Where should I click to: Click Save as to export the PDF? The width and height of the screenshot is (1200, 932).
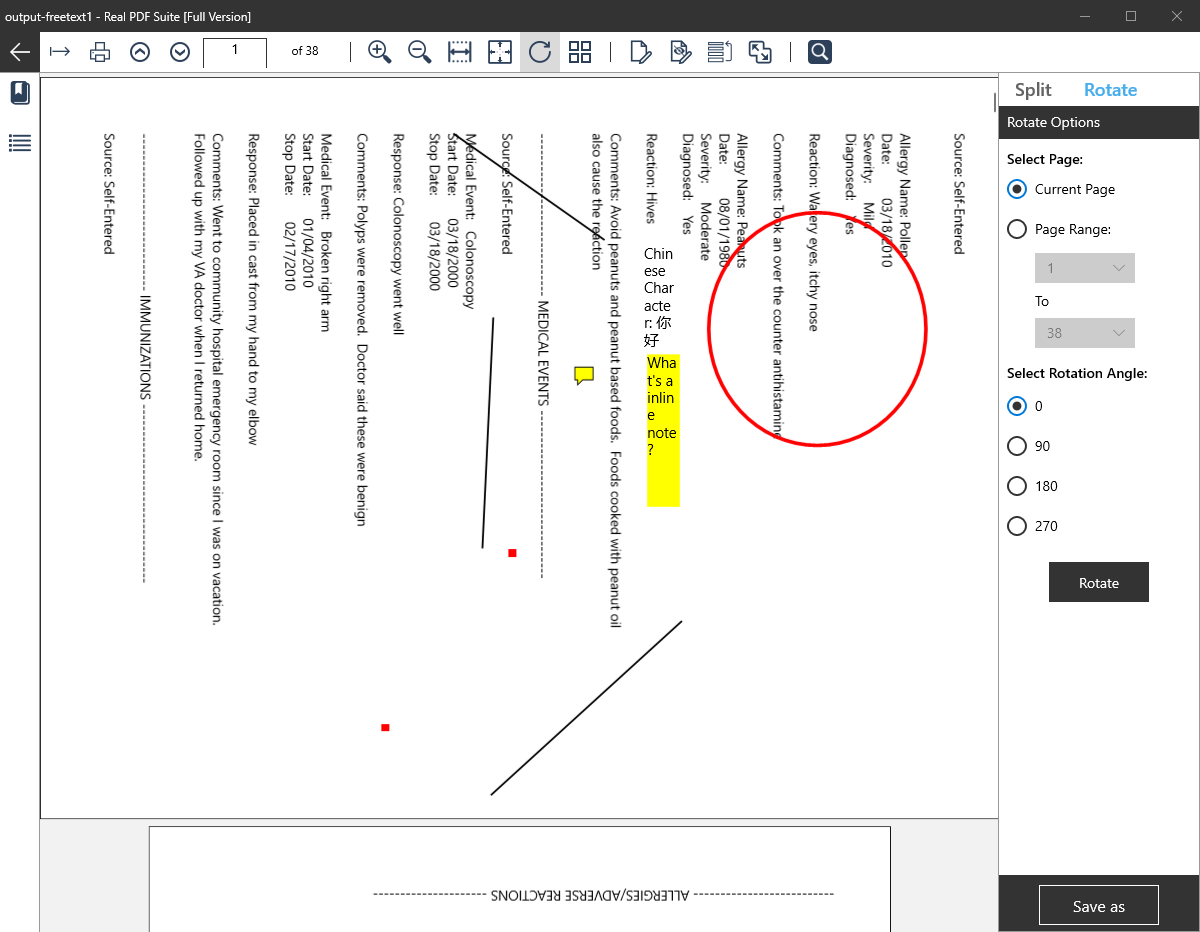pos(1098,905)
